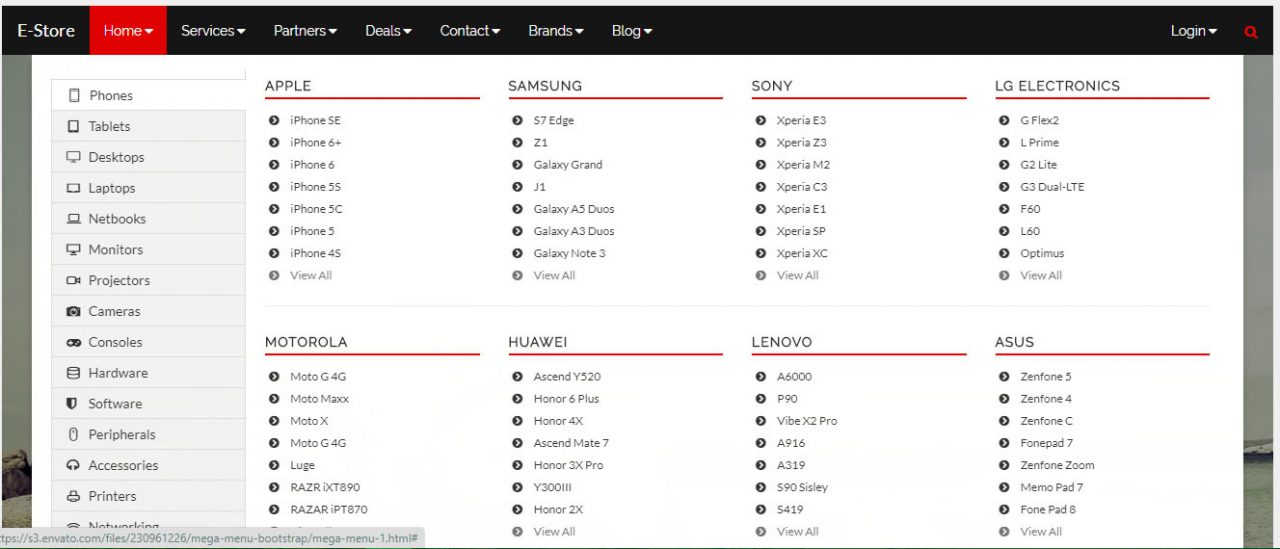Open the Zenfone Zoom link
Viewport: 1280px width, 549px height.
[1057, 465]
